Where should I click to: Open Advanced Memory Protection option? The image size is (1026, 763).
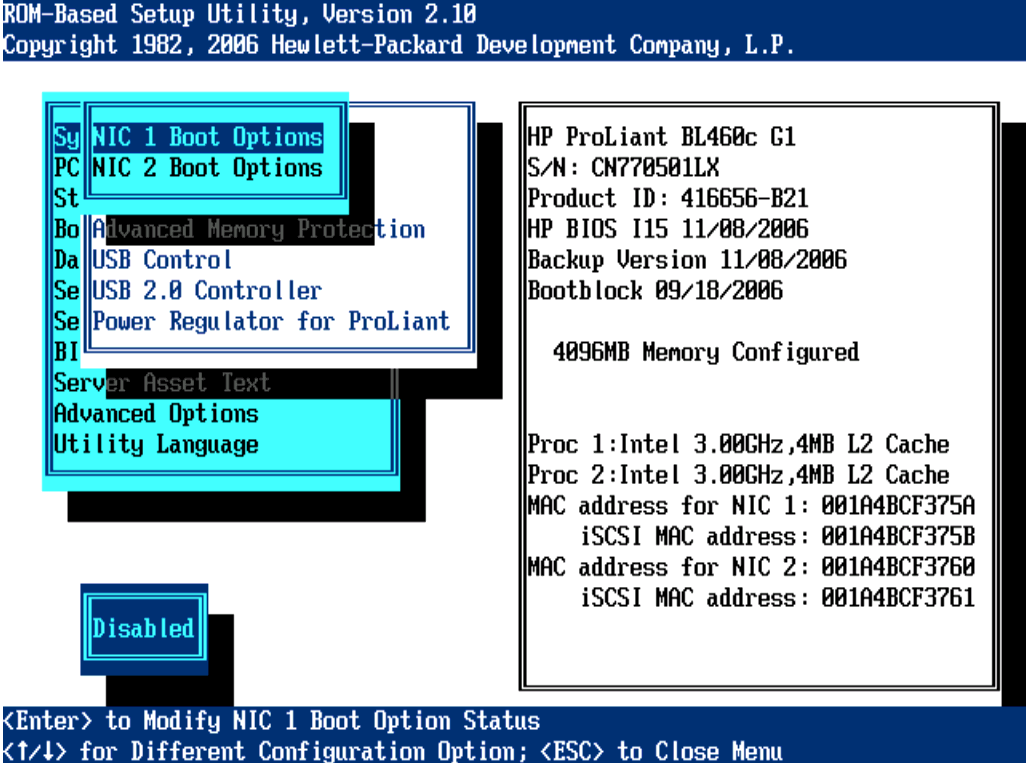click(258, 230)
